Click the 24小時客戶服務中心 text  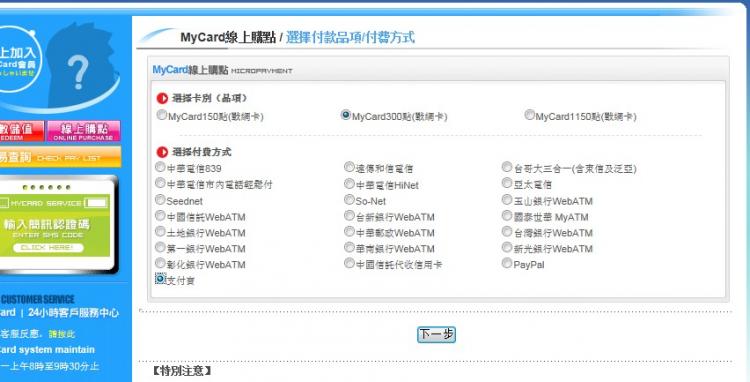point(73,313)
